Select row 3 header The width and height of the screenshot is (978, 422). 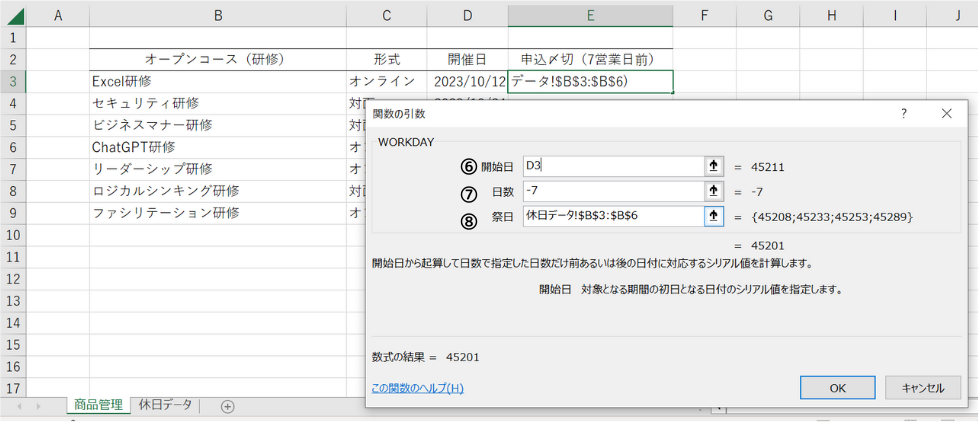click(13, 81)
